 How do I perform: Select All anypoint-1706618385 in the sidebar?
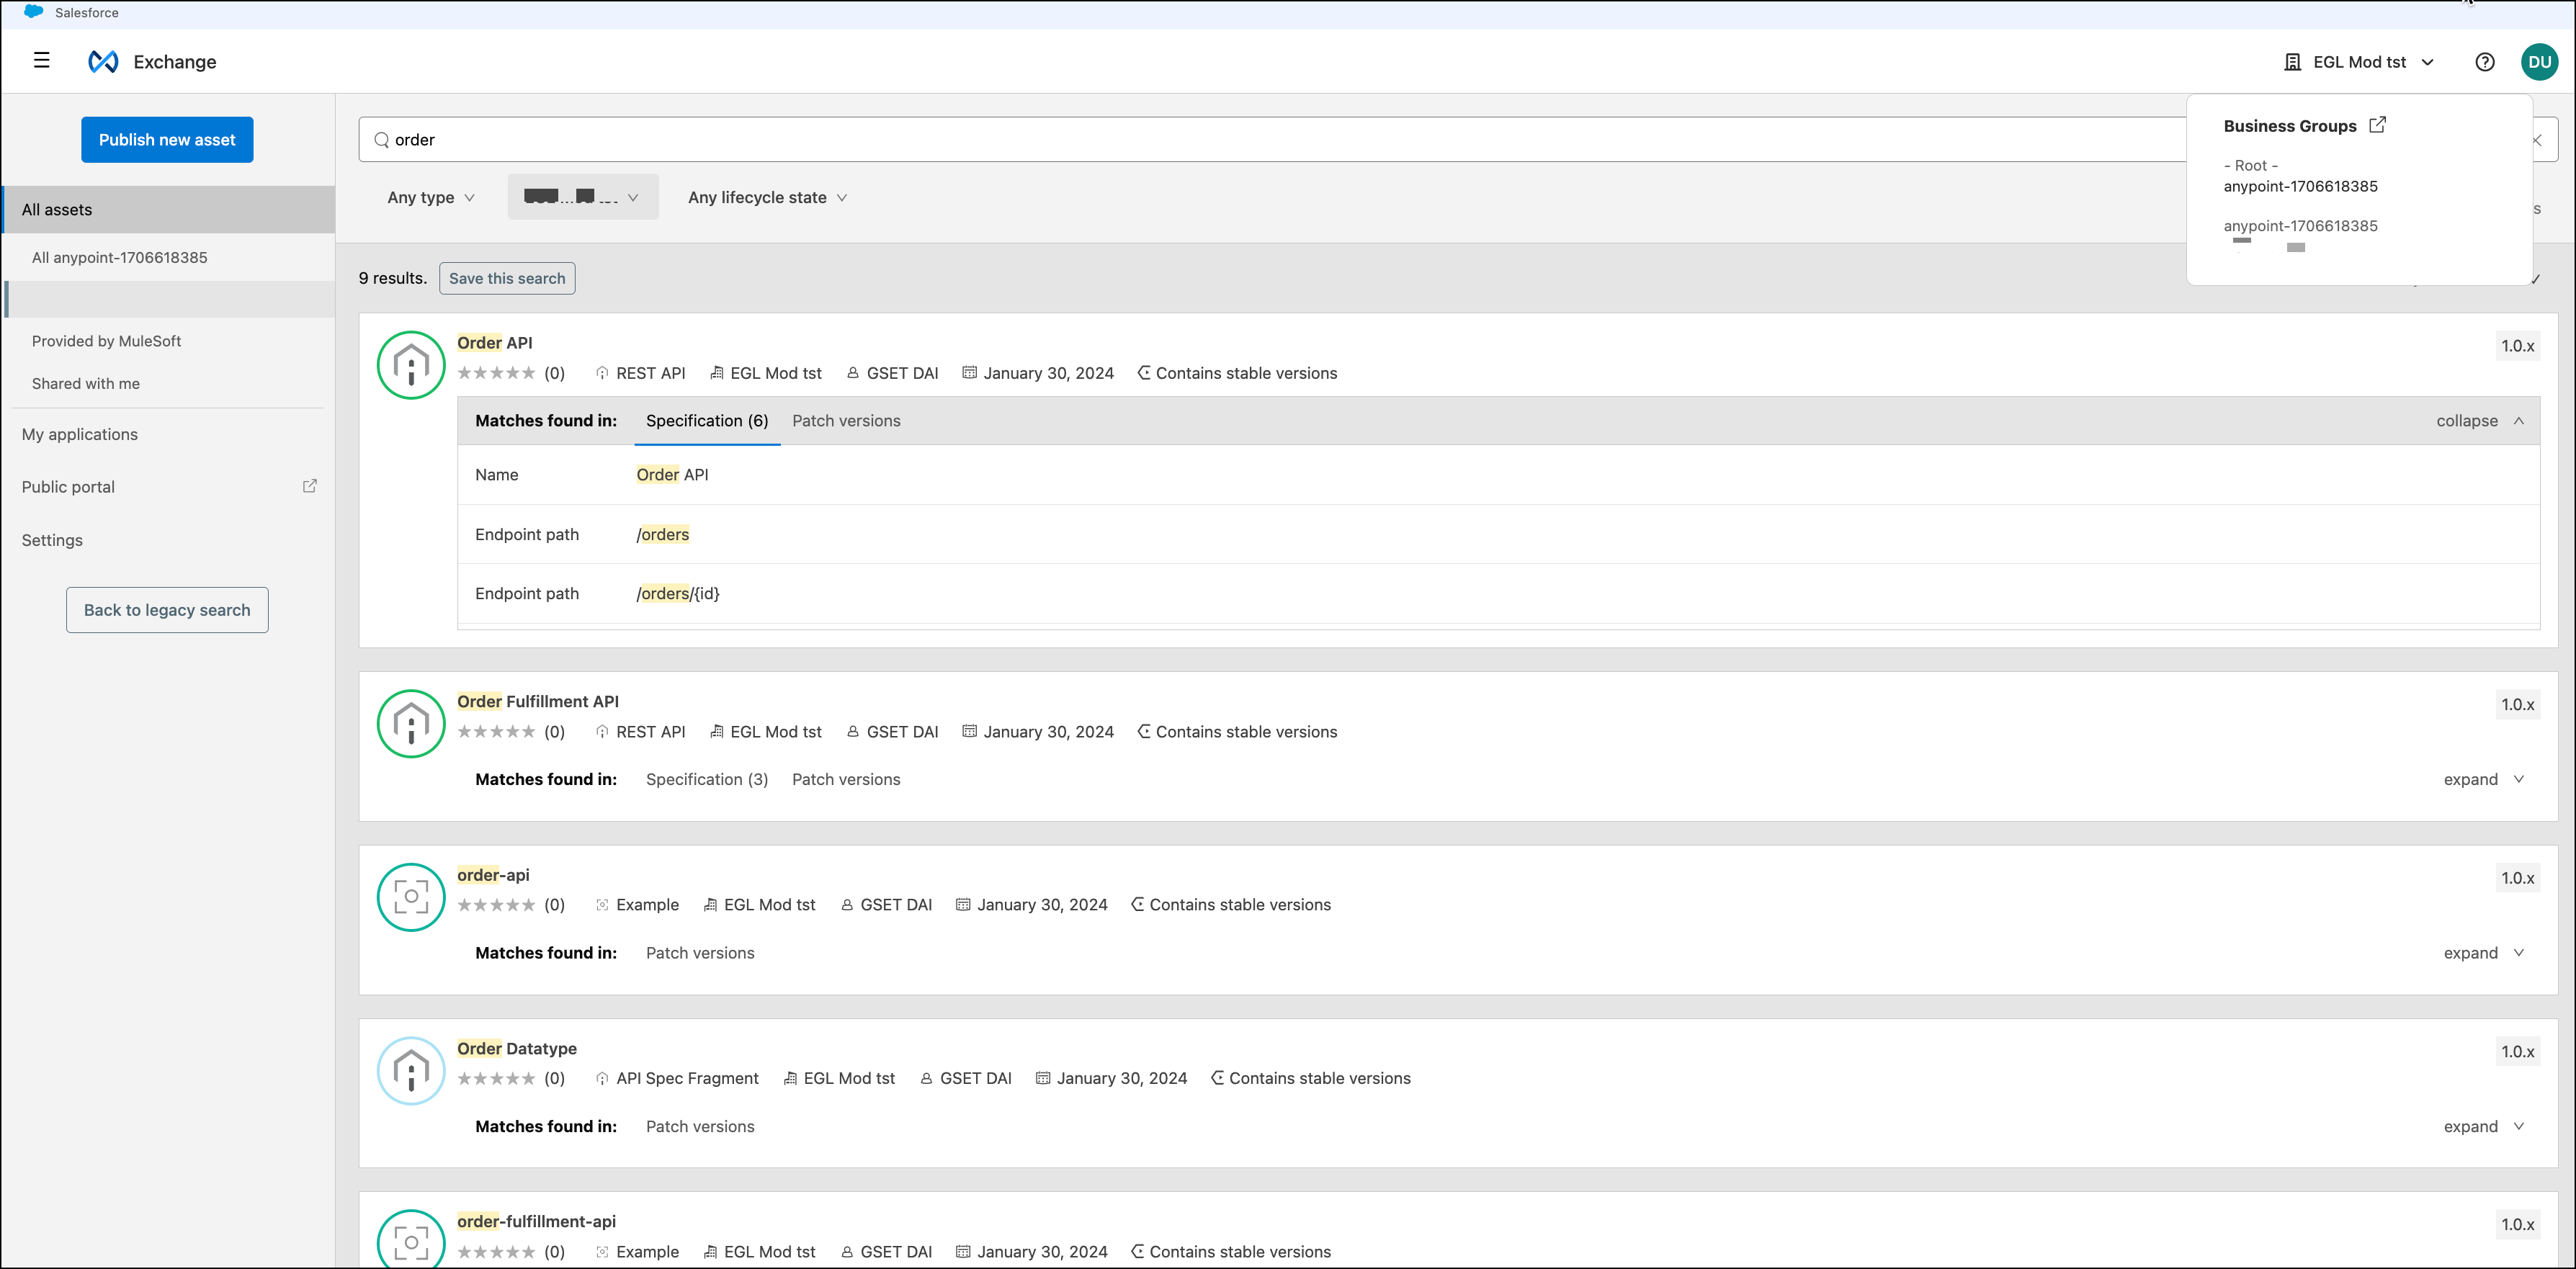pos(120,257)
